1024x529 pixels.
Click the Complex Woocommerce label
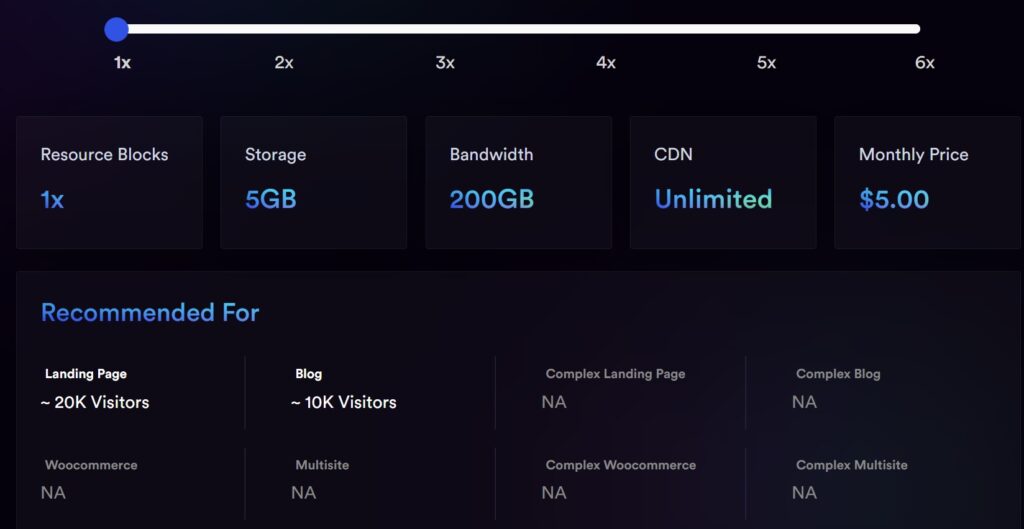point(620,465)
